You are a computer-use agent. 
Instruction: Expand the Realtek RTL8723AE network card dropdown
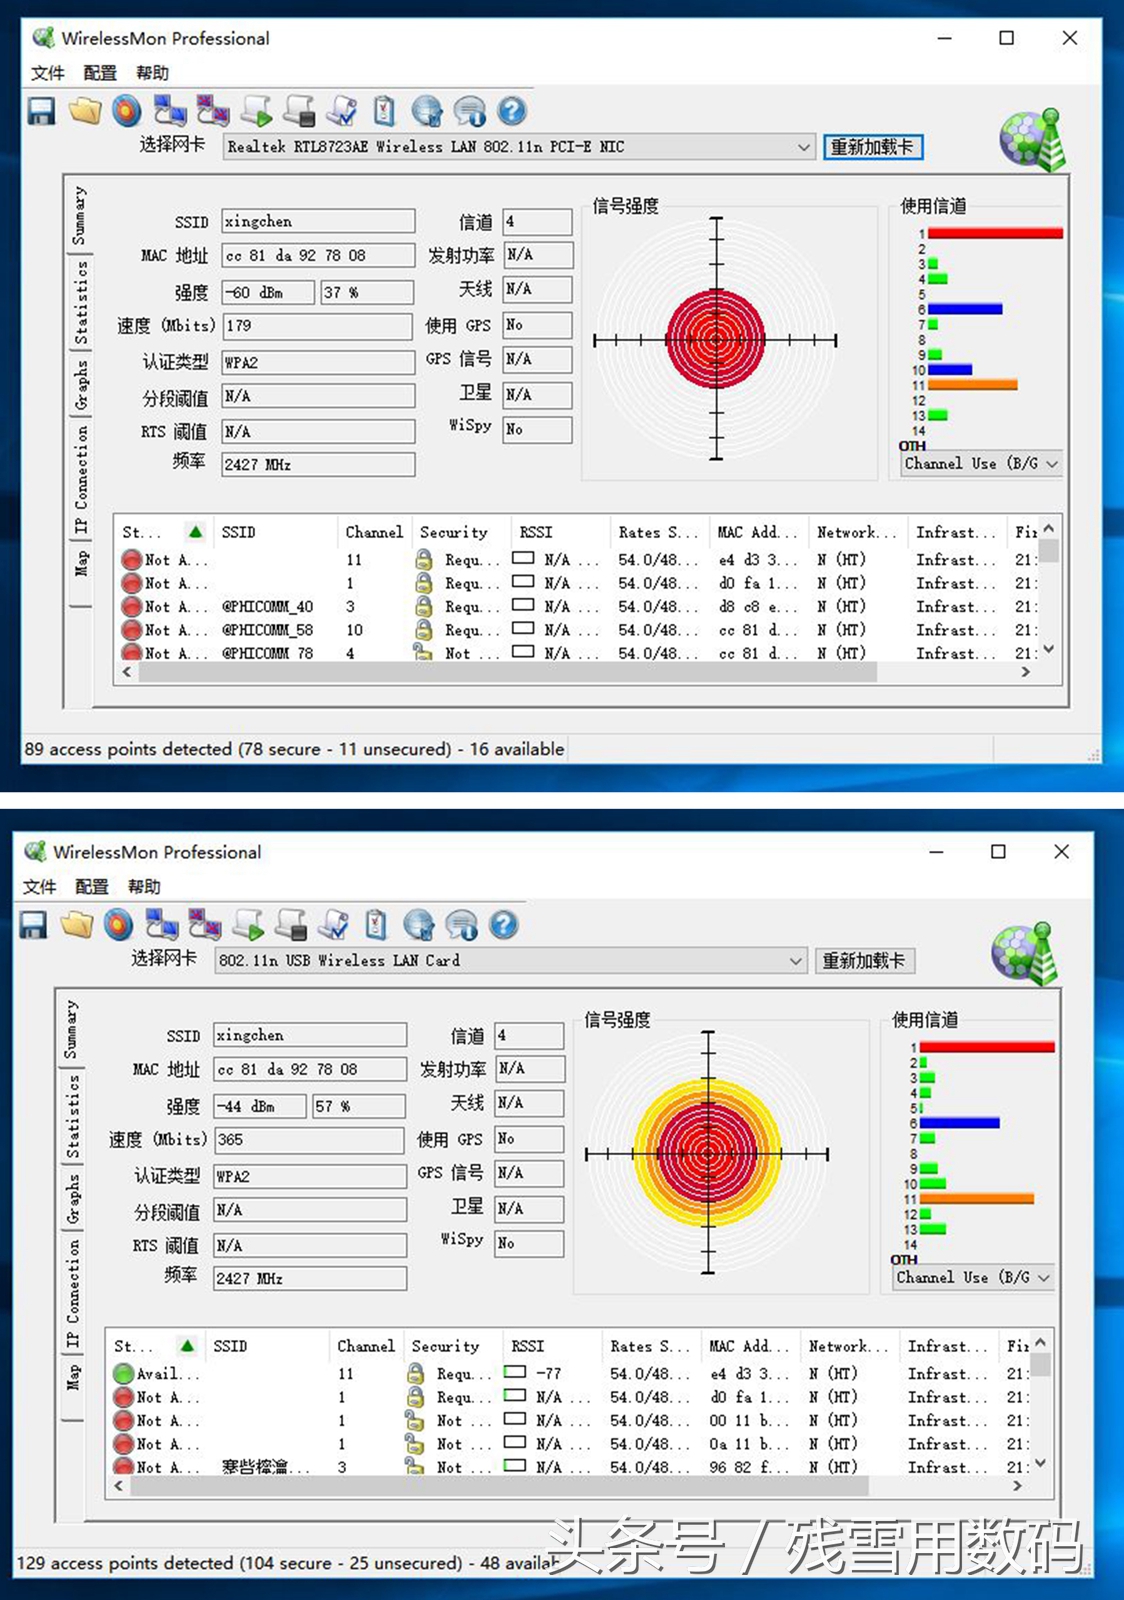(519, 147)
